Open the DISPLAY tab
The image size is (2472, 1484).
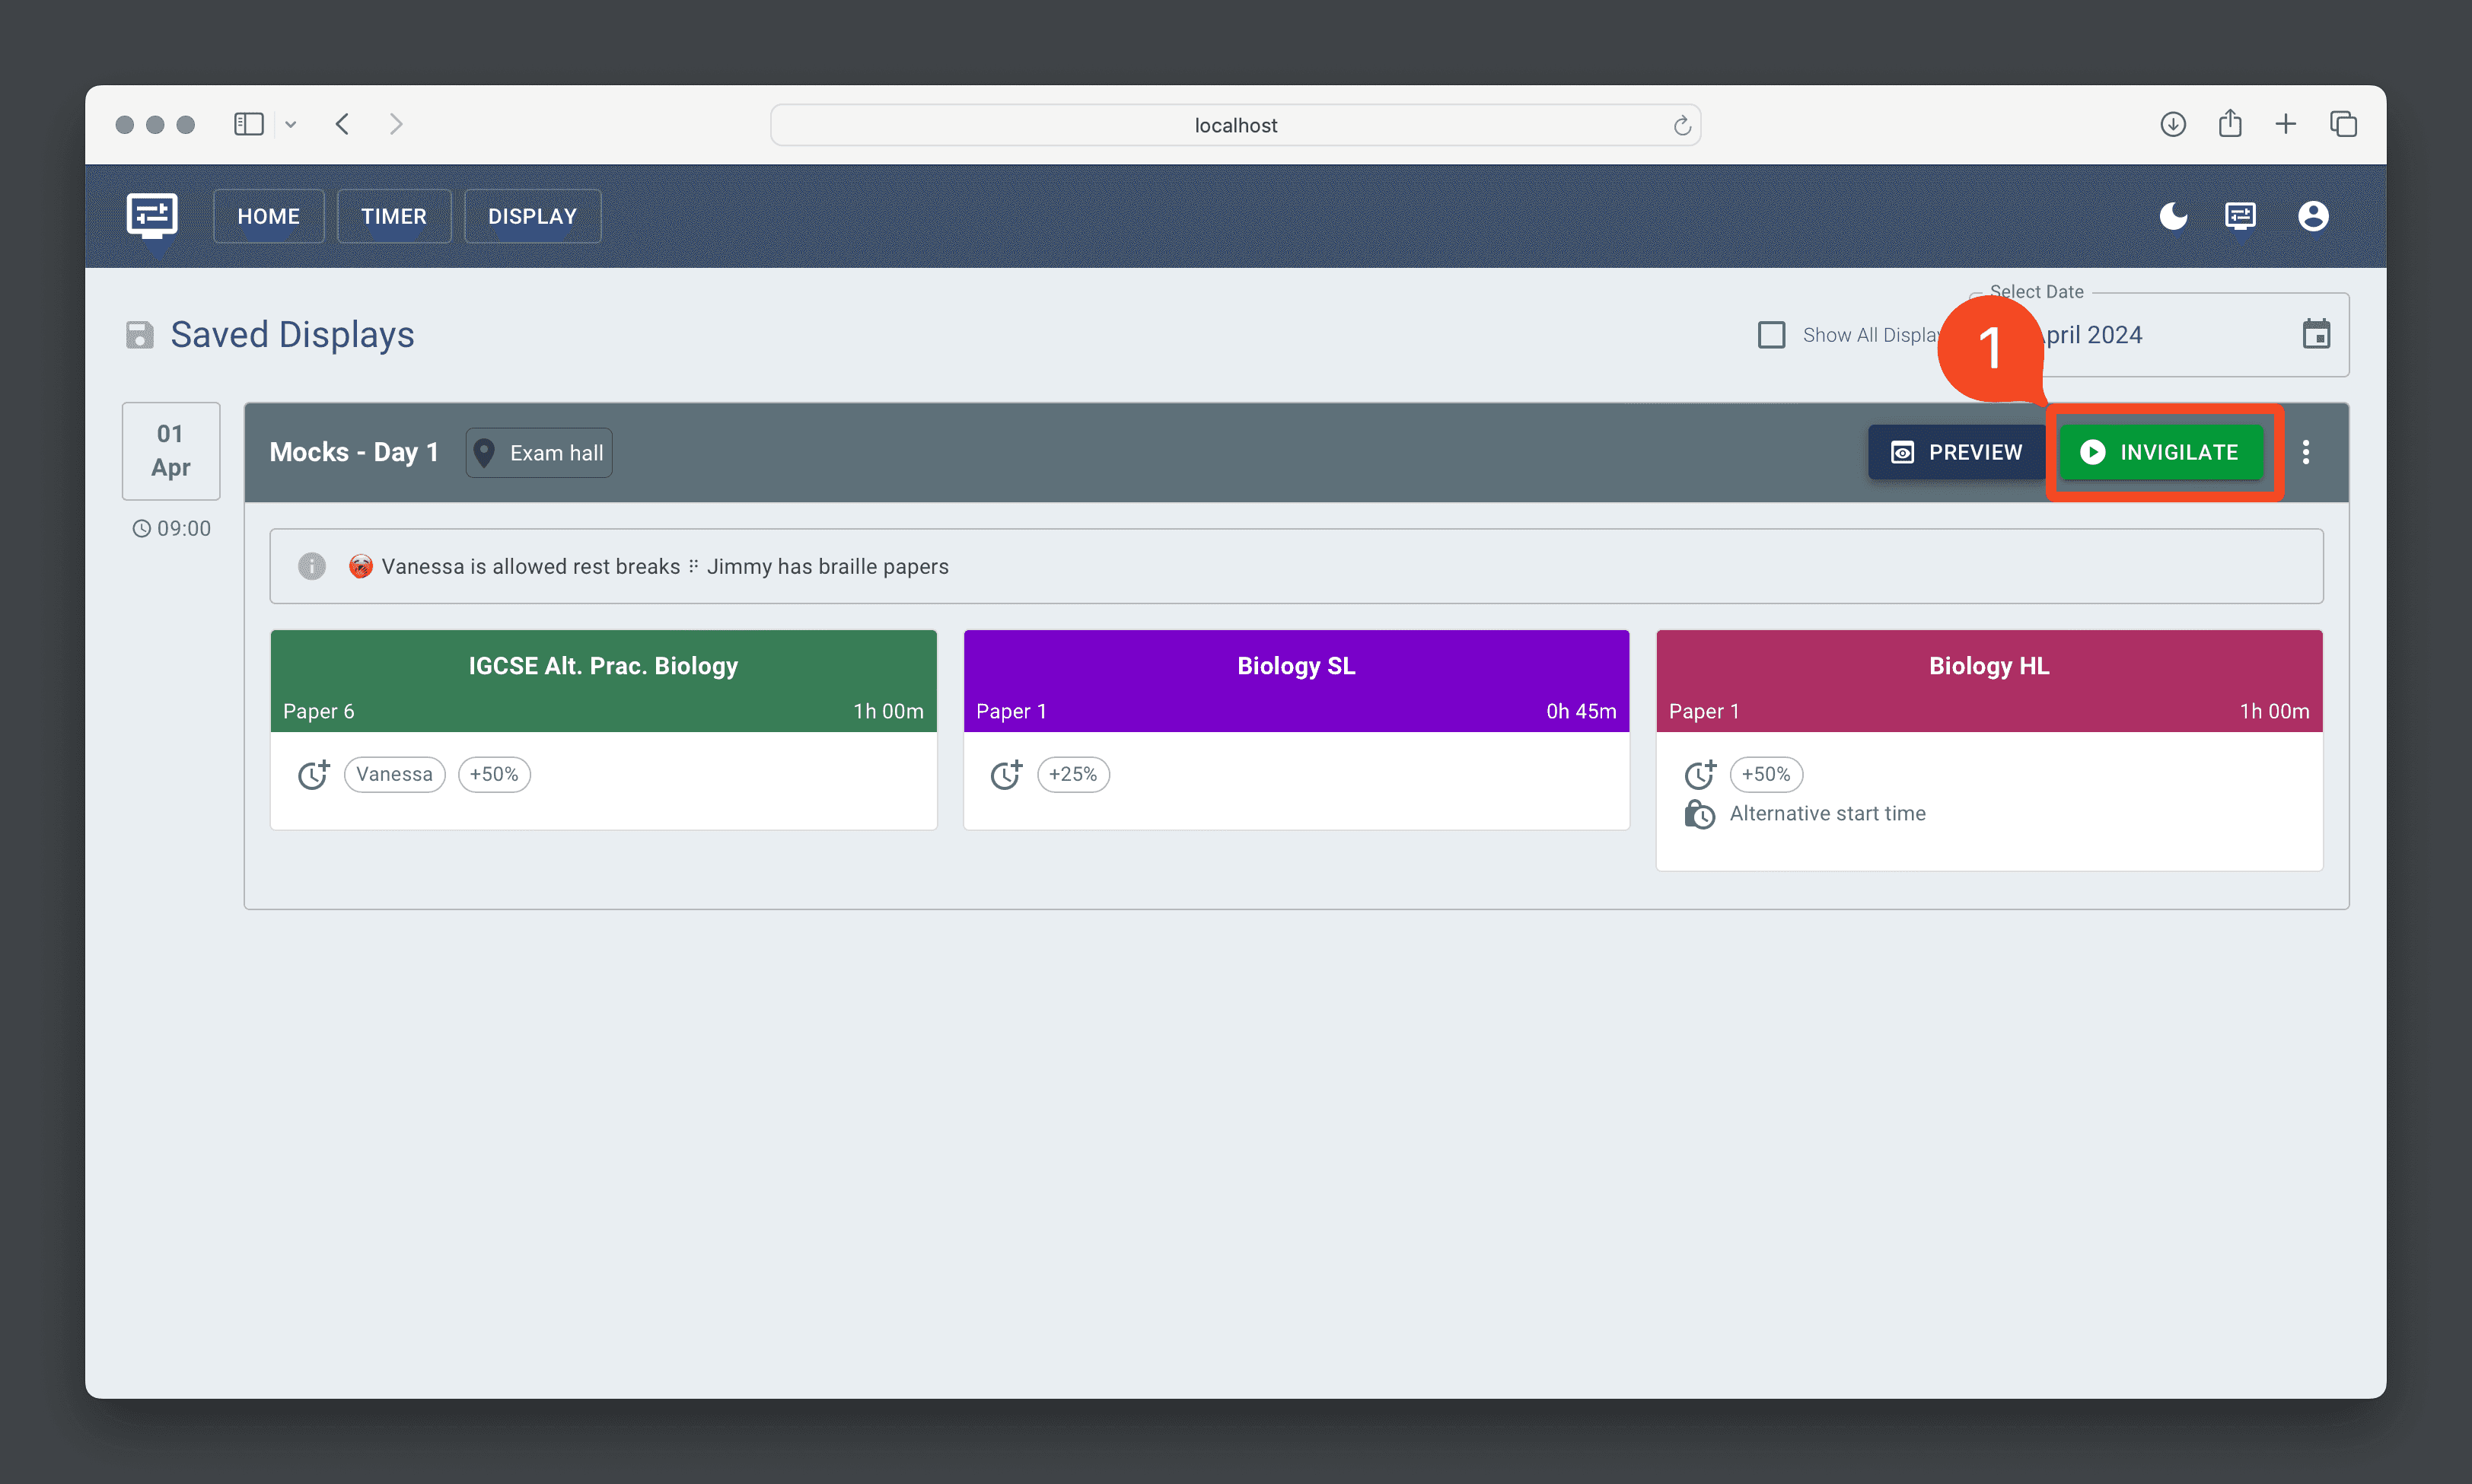532,216
